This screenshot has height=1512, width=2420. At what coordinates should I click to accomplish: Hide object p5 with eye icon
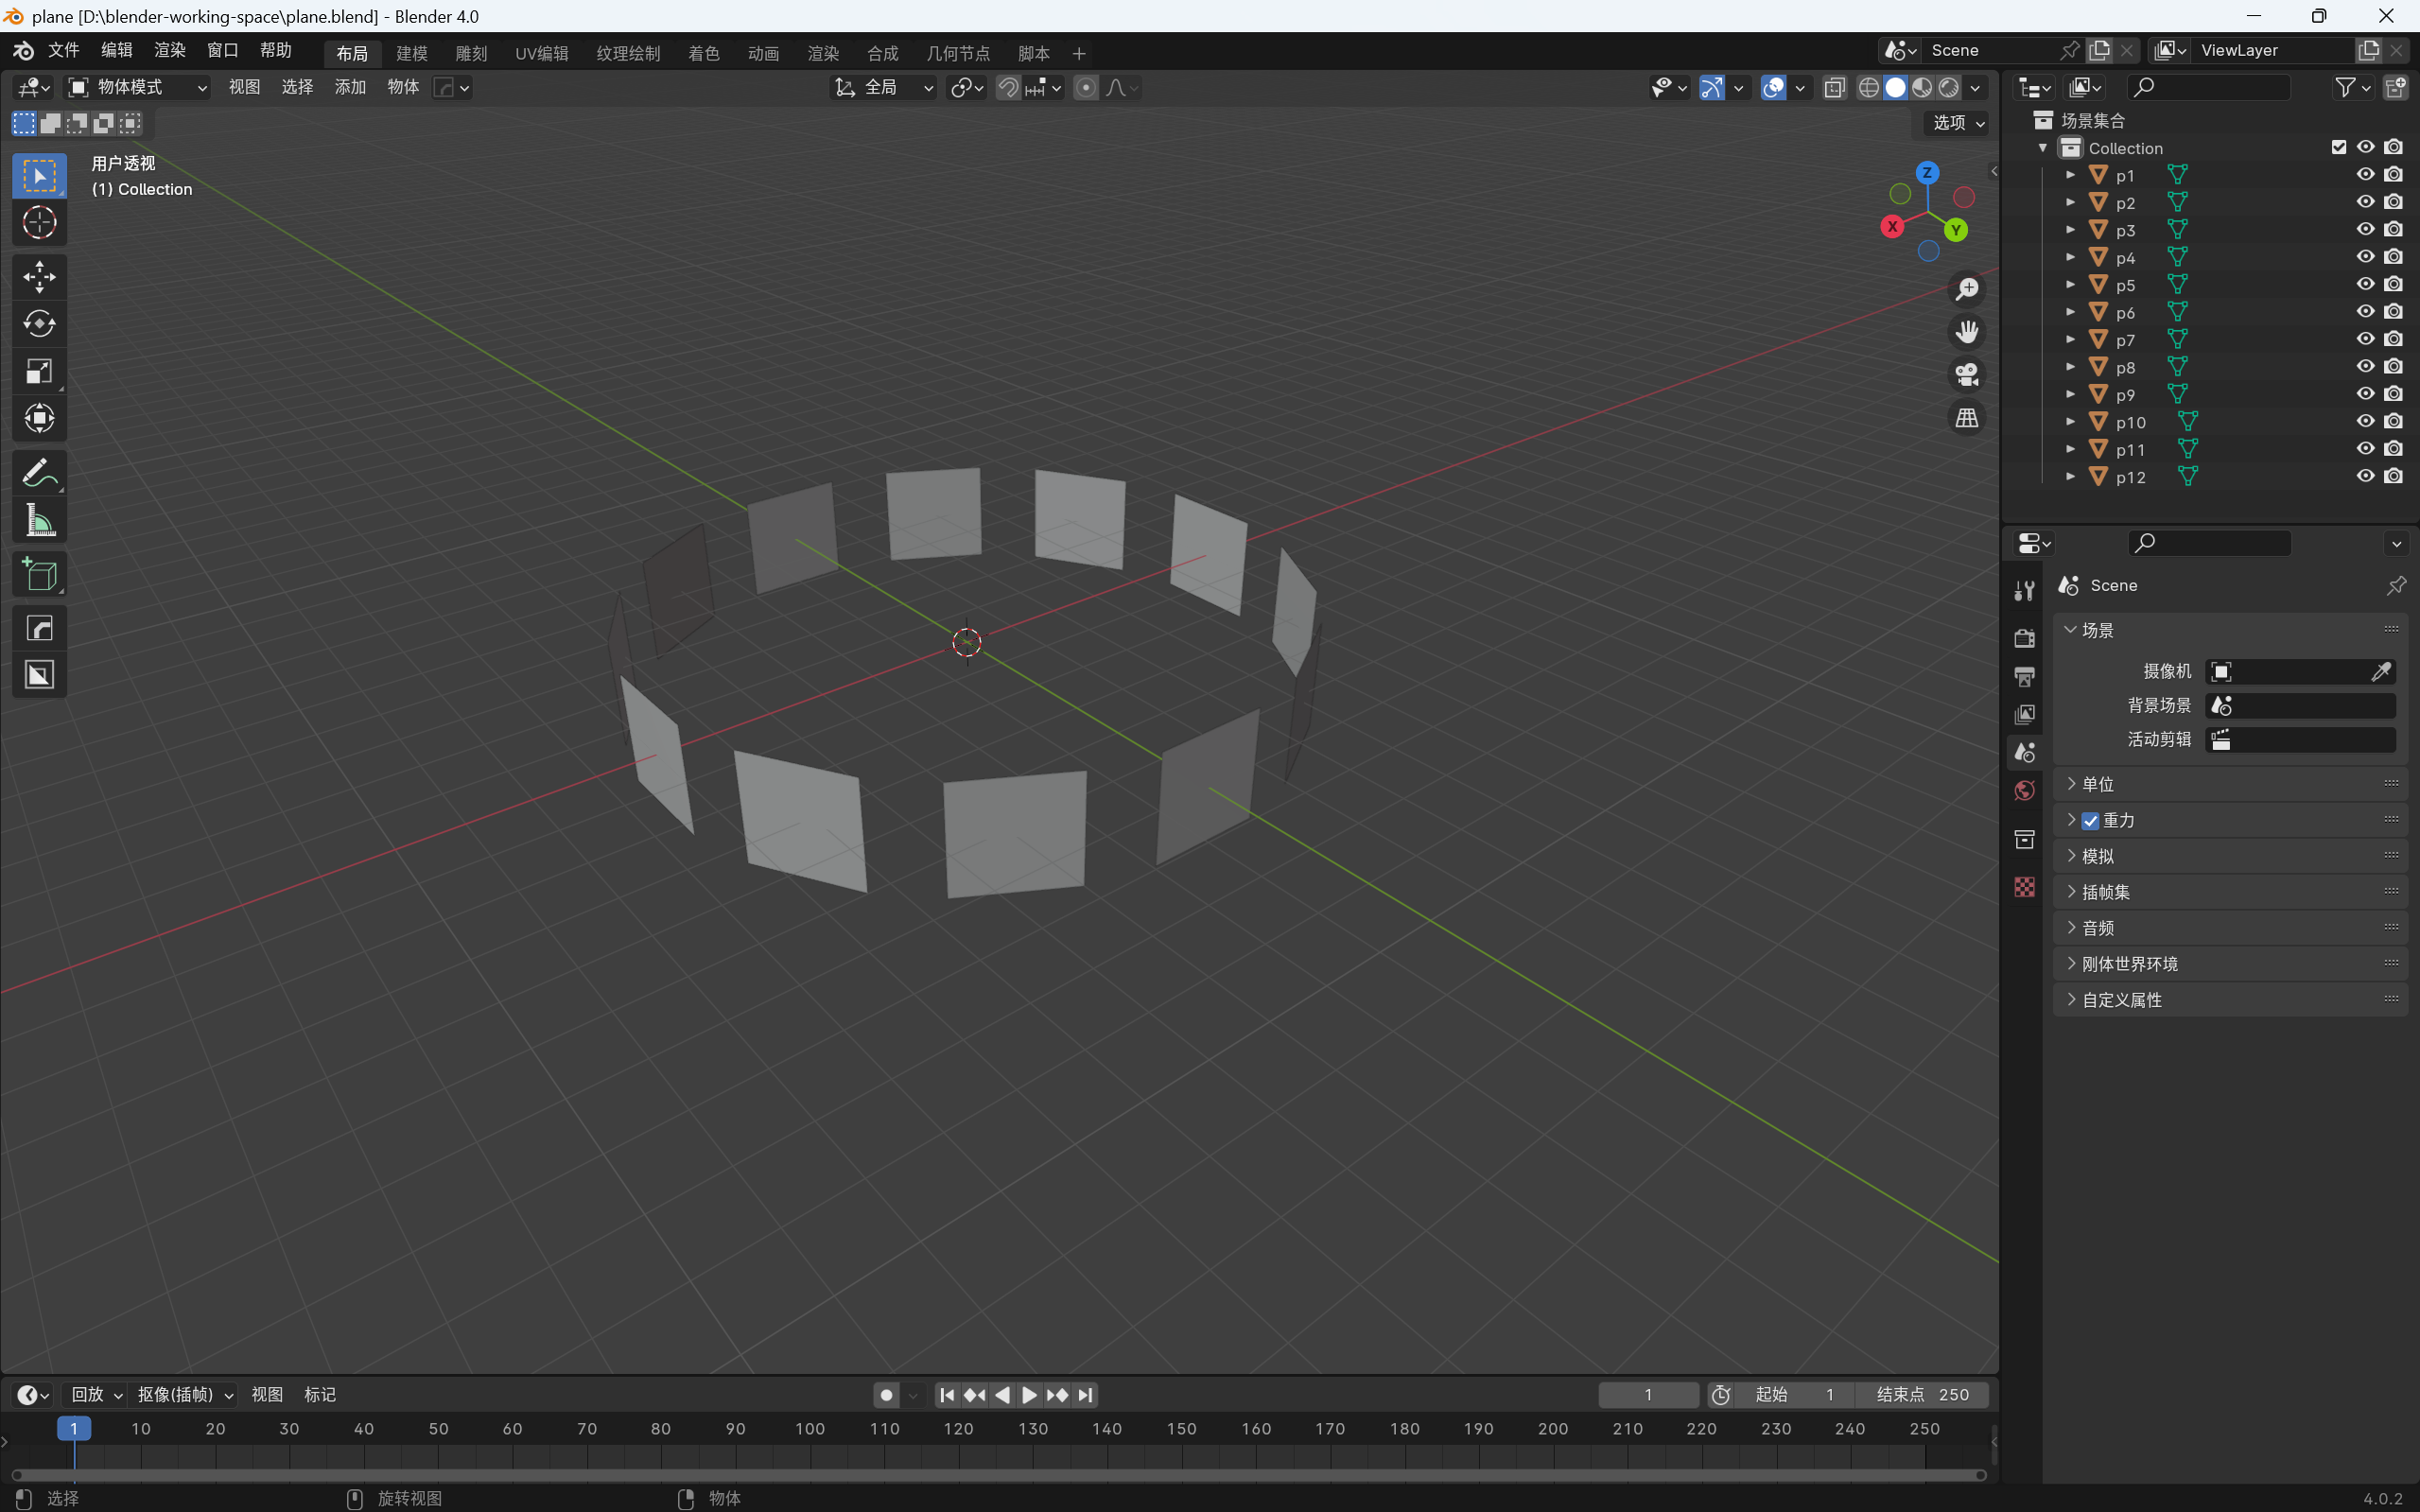click(2364, 285)
